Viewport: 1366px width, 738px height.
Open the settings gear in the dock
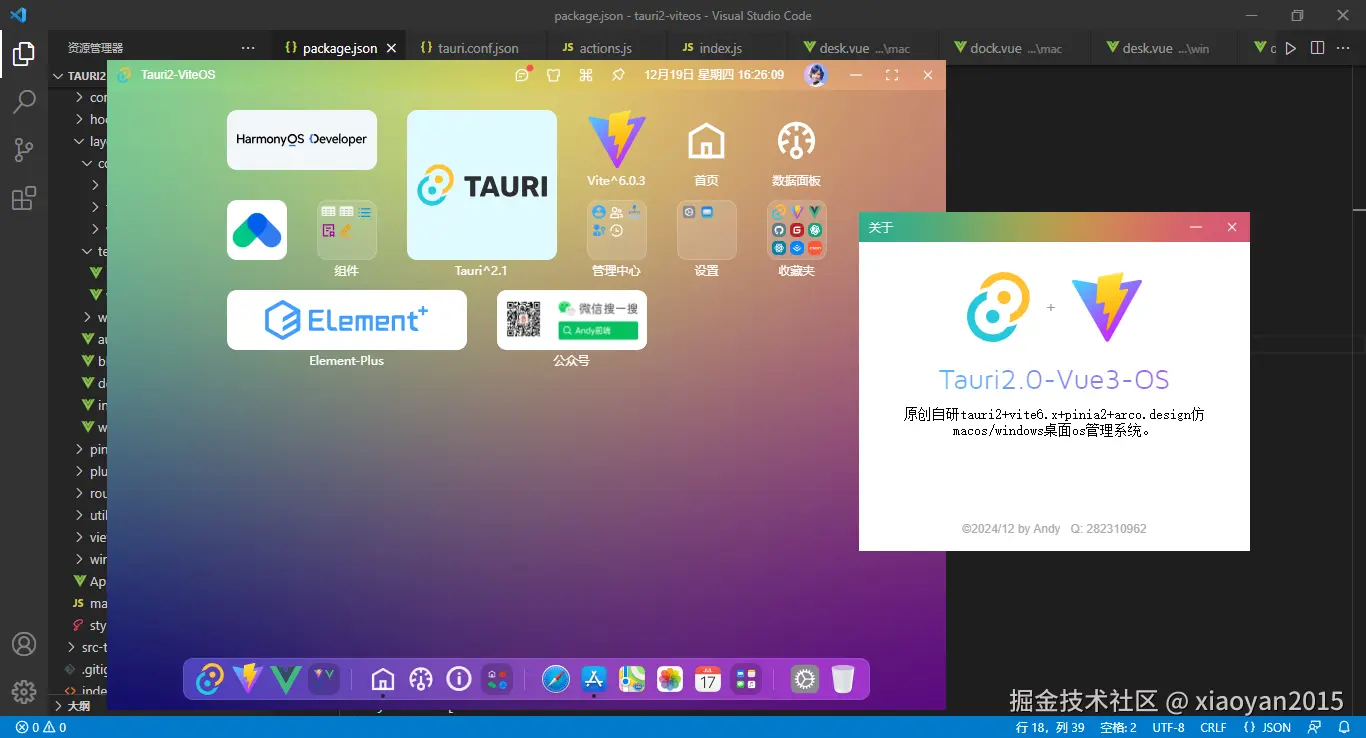805,680
